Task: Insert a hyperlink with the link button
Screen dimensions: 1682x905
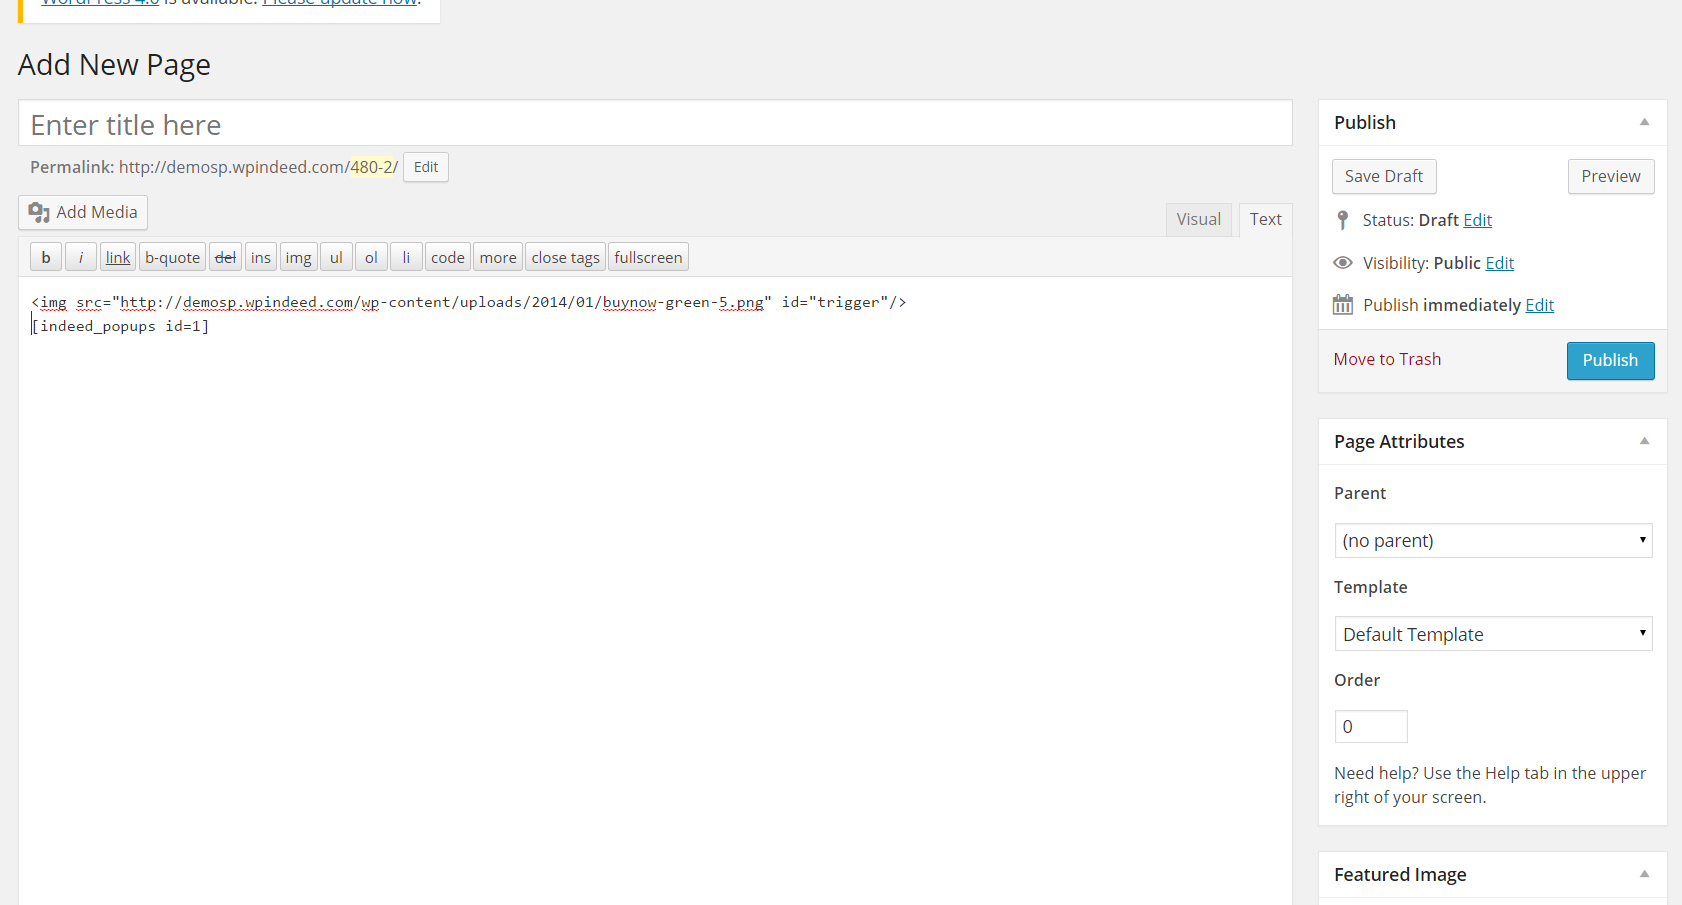Action: pyautogui.click(x=118, y=257)
